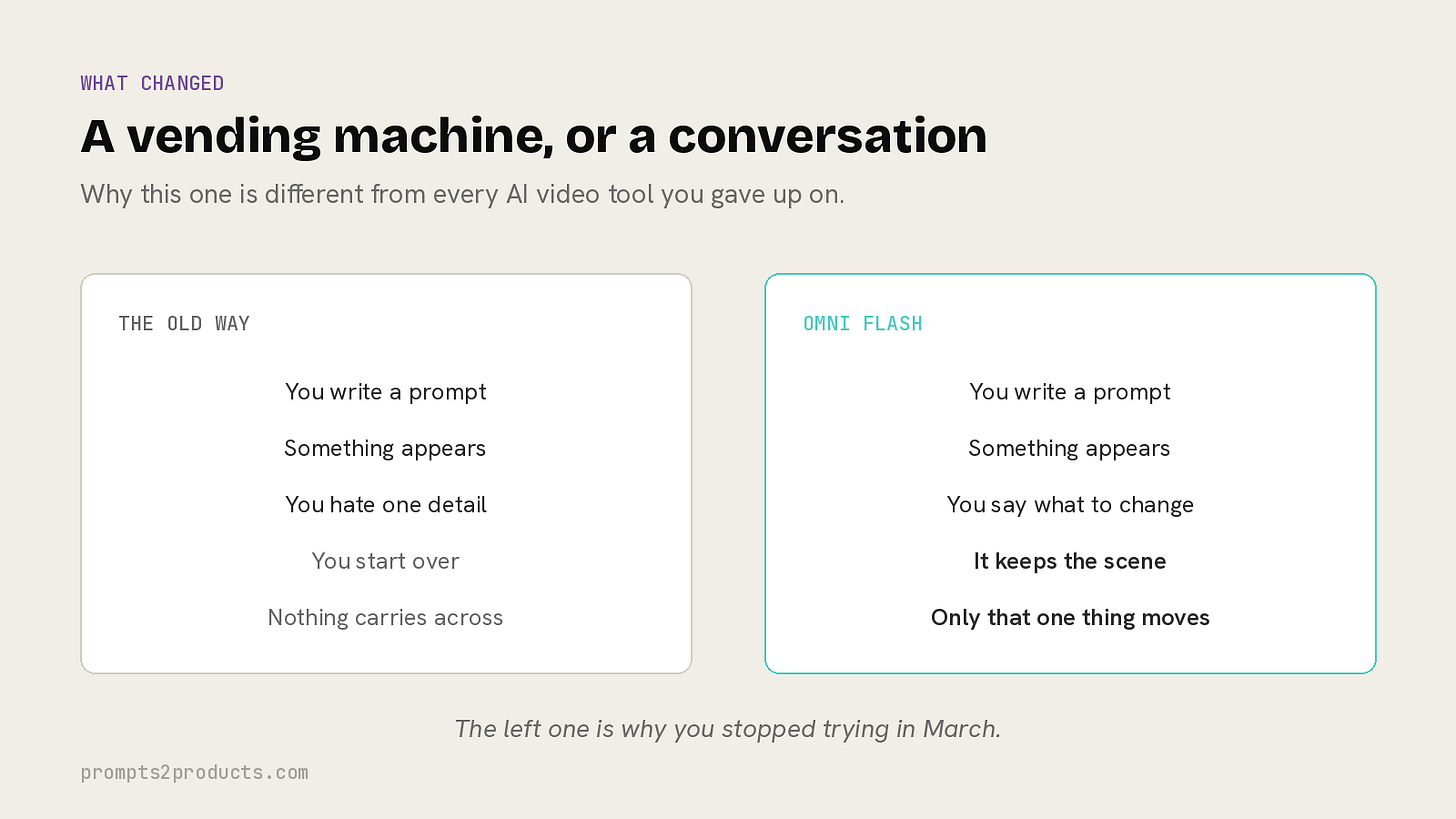
Task: Click the word 'conversation' in the headline
Action: [x=828, y=135]
